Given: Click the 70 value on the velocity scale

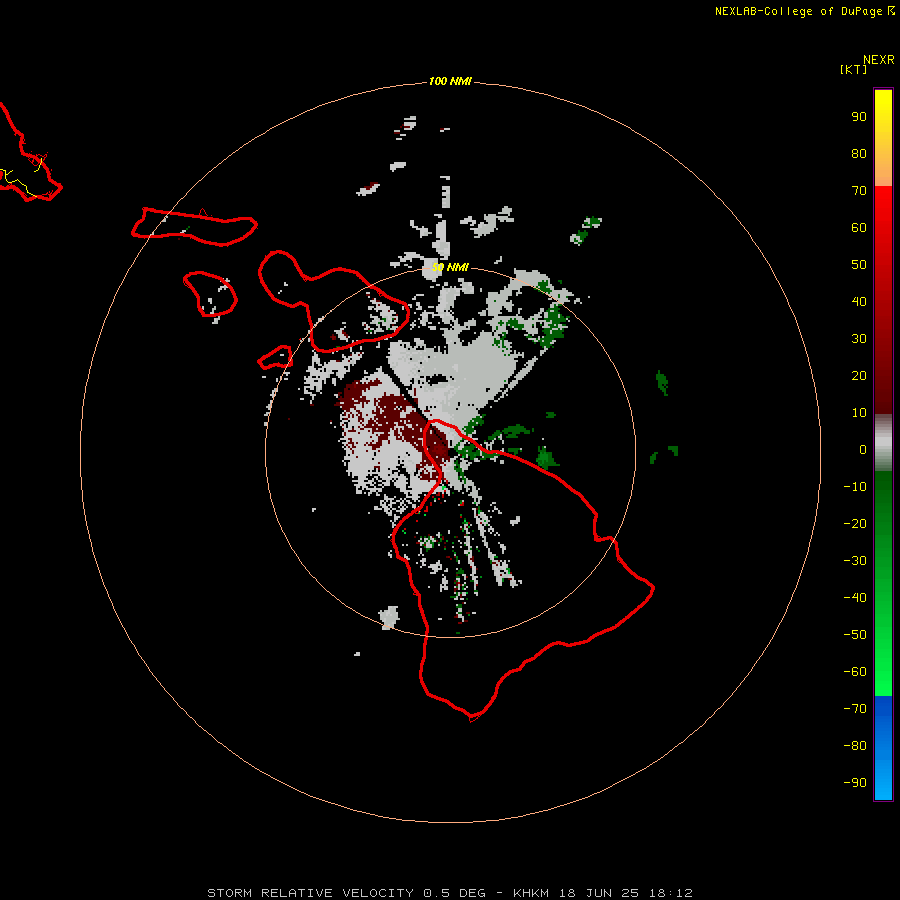Looking at the screenshot, I should [859, 191].
